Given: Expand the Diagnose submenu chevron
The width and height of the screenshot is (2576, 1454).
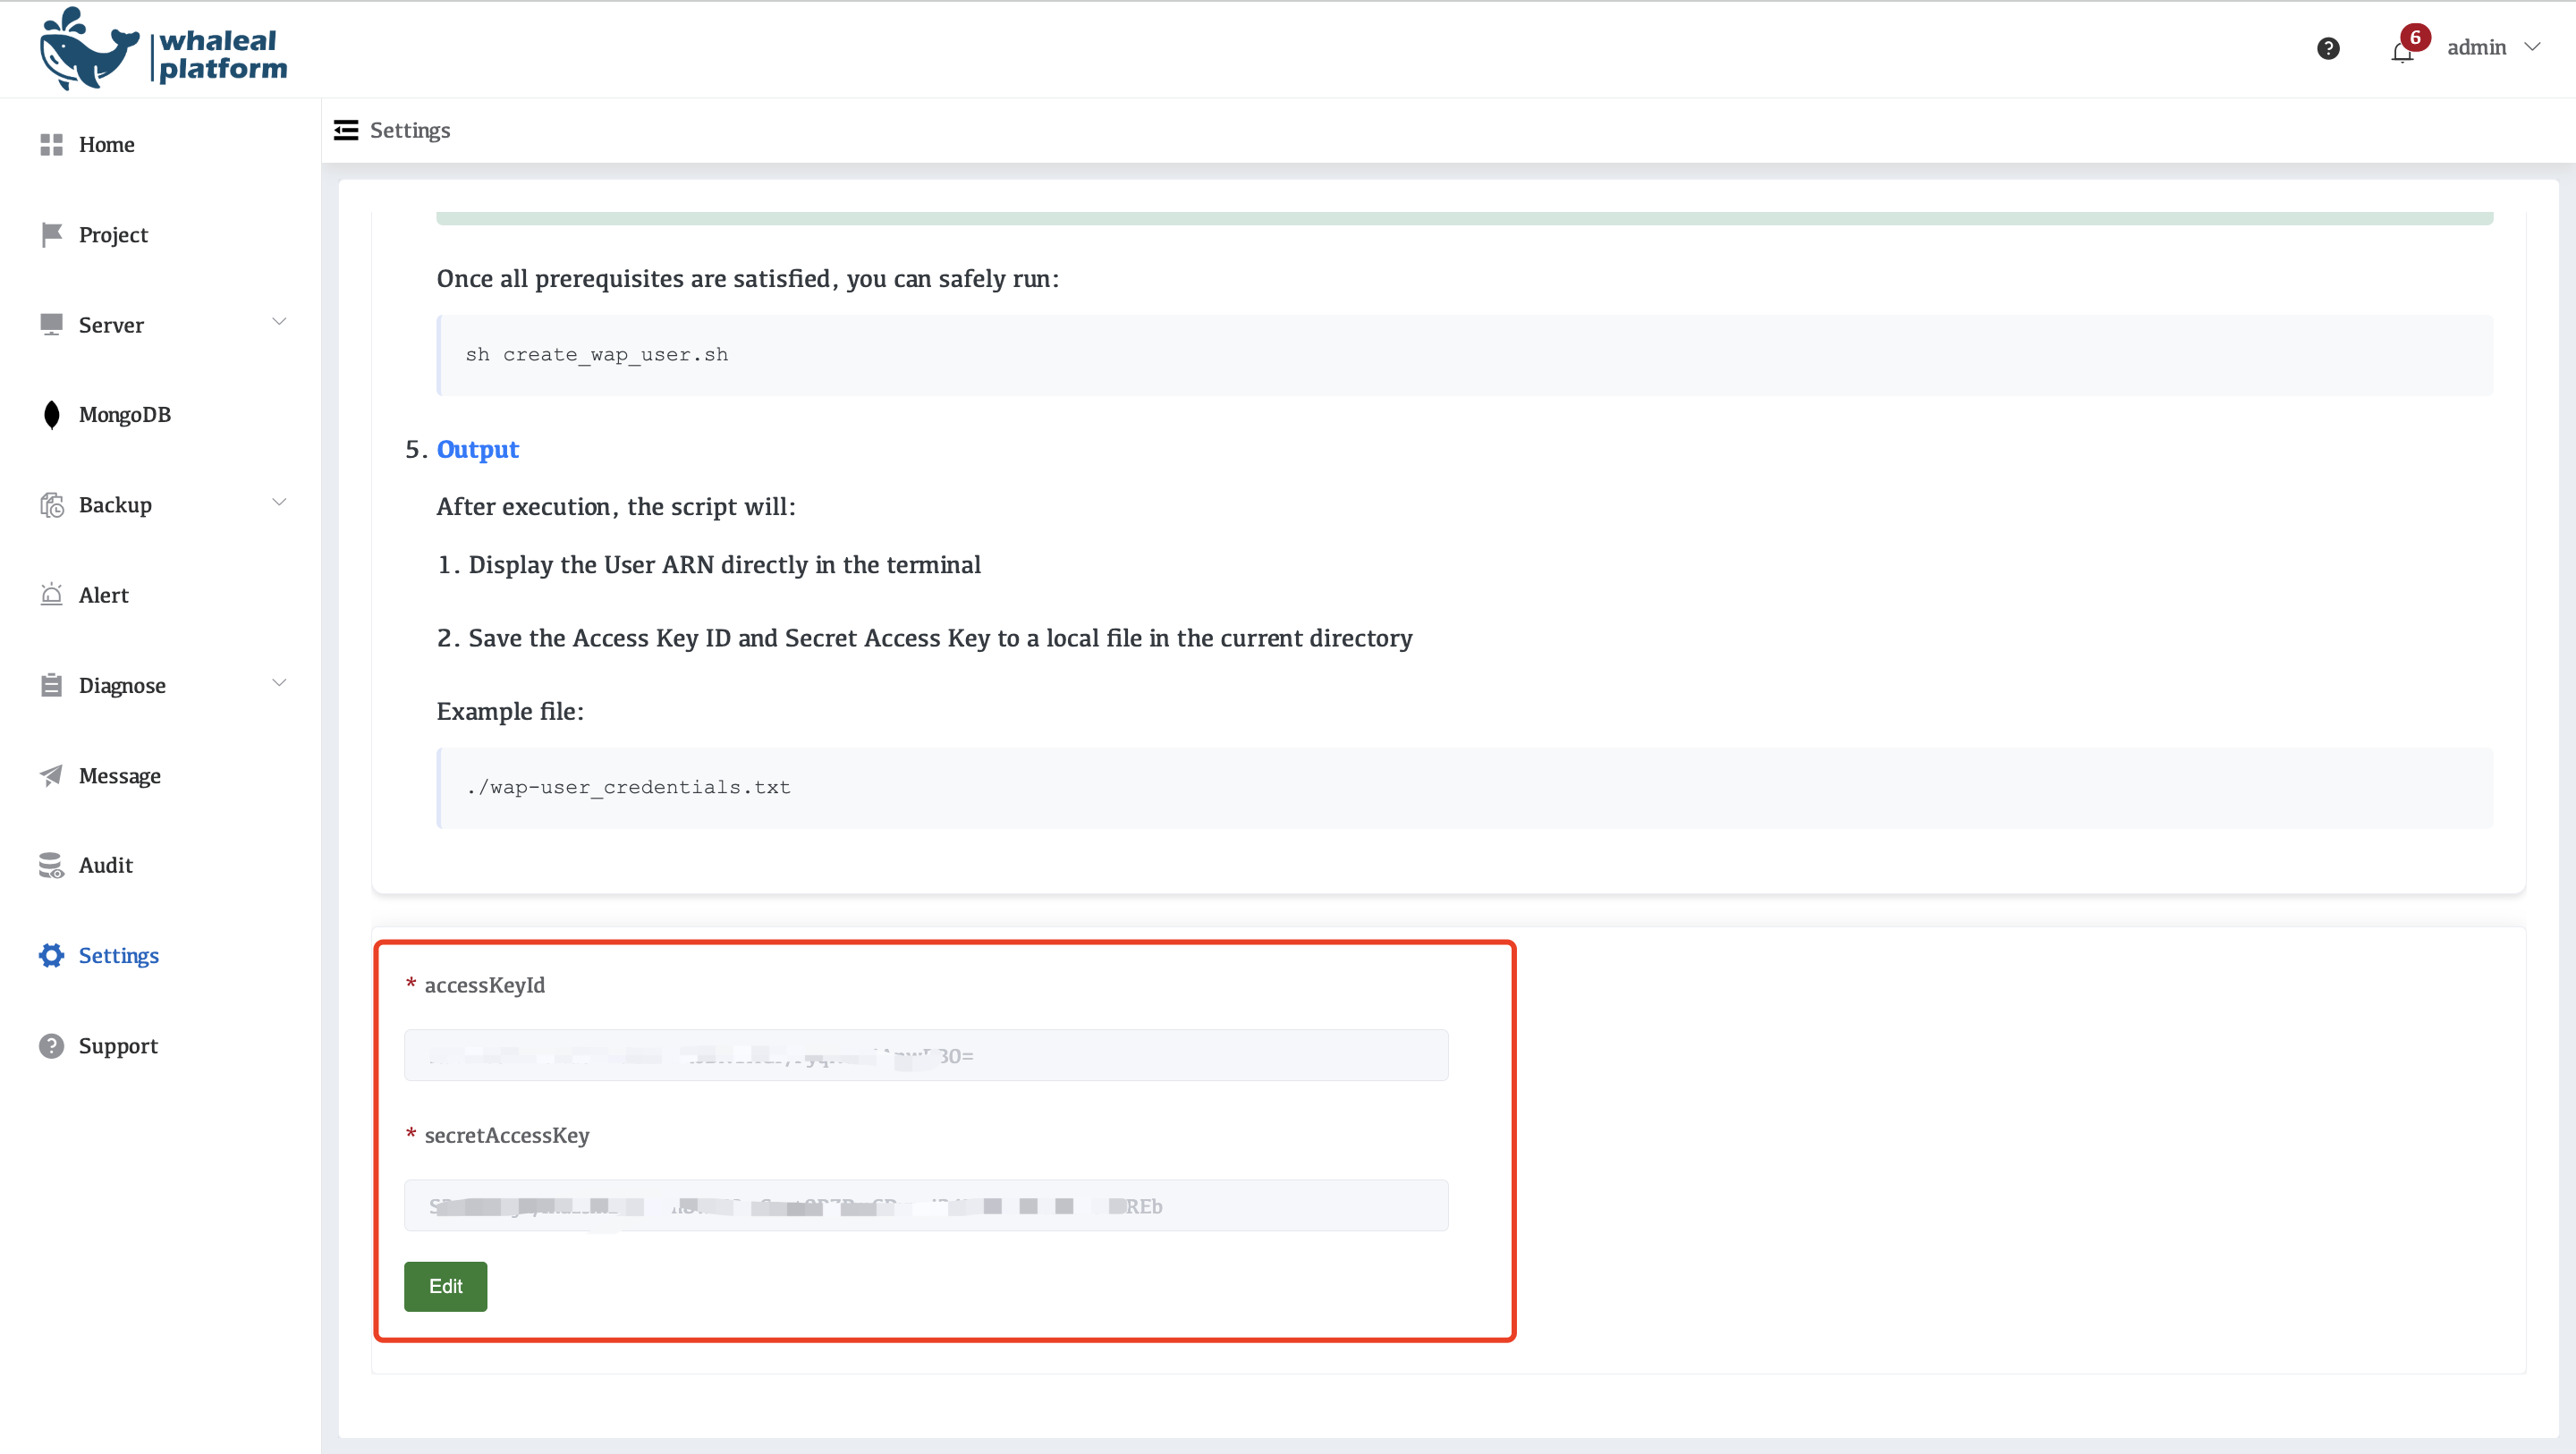Looking at the screenshot, I should coord(279,683).
